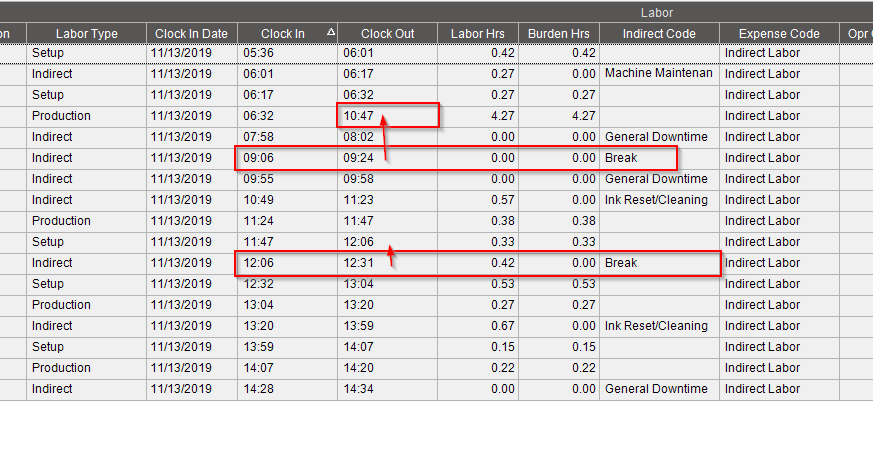Toggle sort arrow in Clock In header
873x470 pixels.
point(331,32)
